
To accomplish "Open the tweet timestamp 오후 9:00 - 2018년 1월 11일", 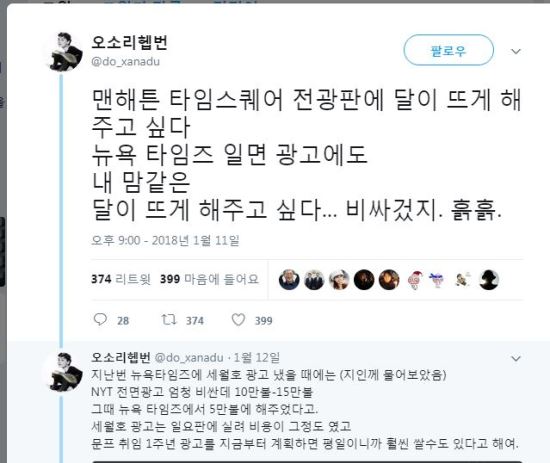I will click(x=165, y=241).
